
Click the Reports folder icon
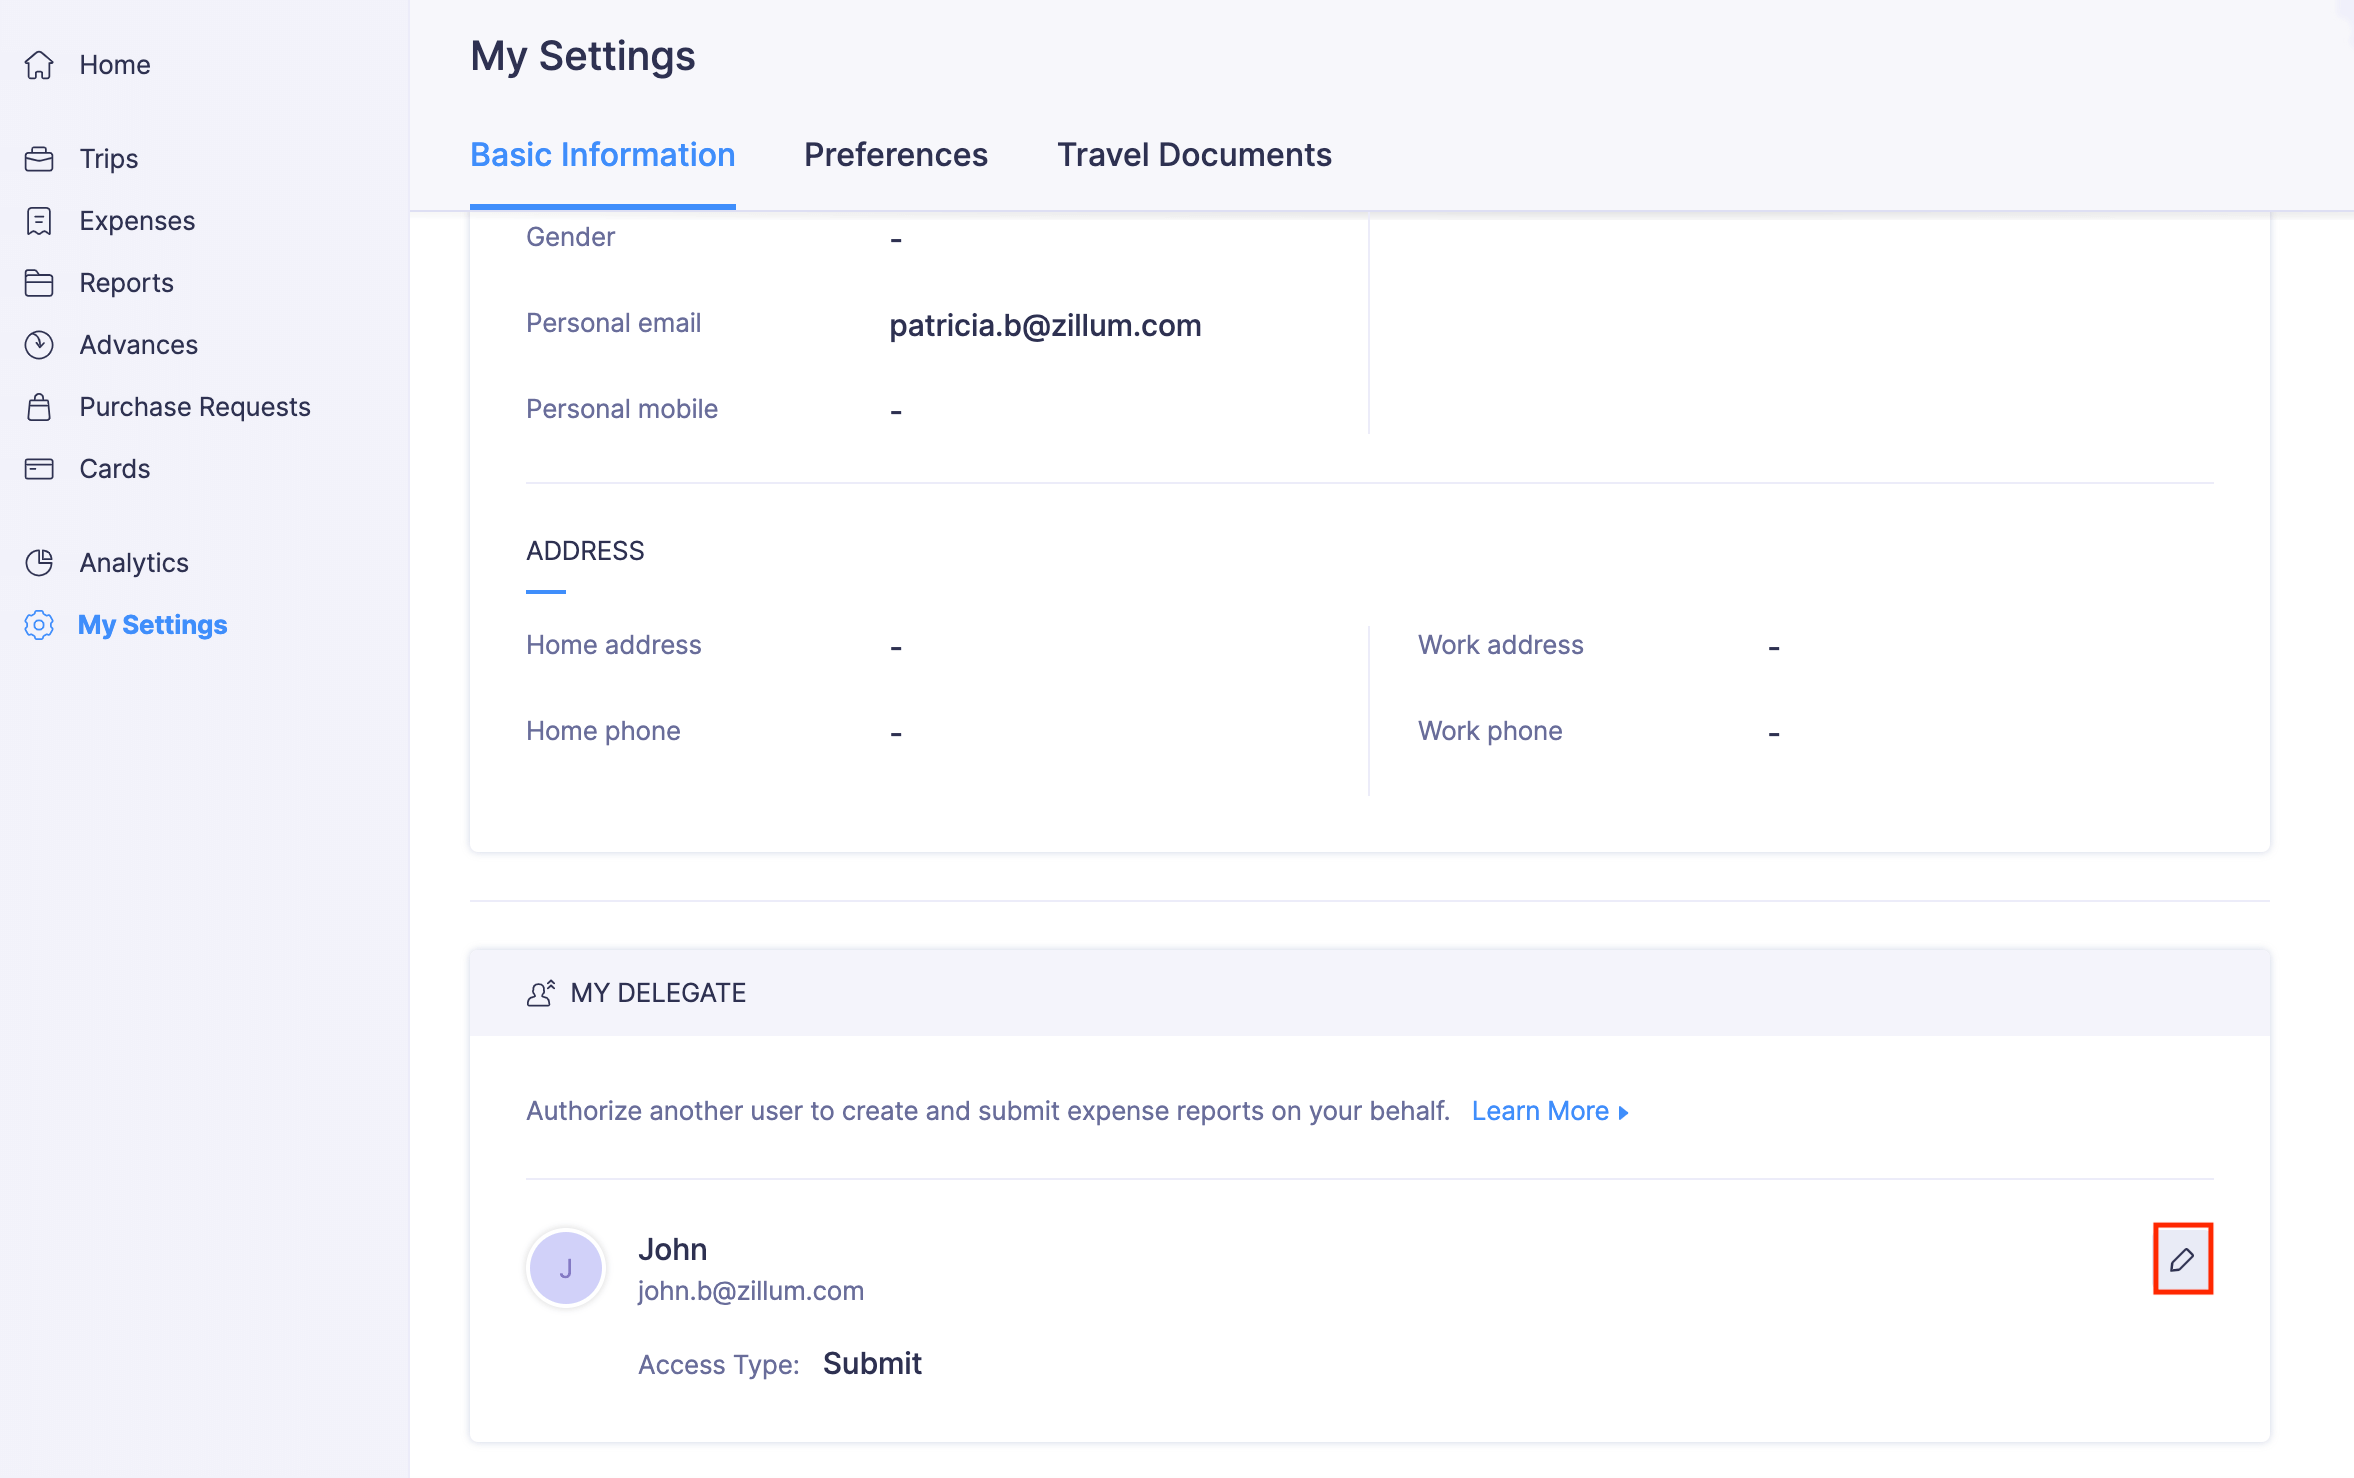[x=39, y=283]
